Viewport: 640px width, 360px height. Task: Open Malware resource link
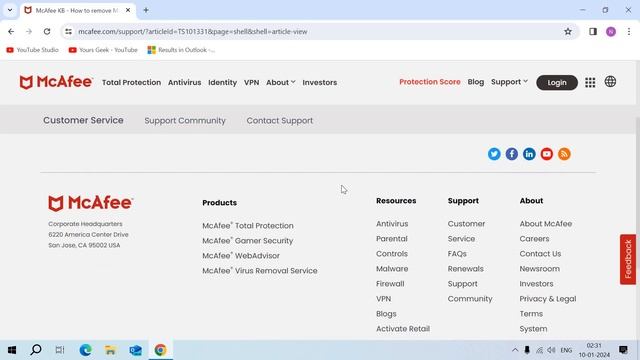click(x=392, y=269)
